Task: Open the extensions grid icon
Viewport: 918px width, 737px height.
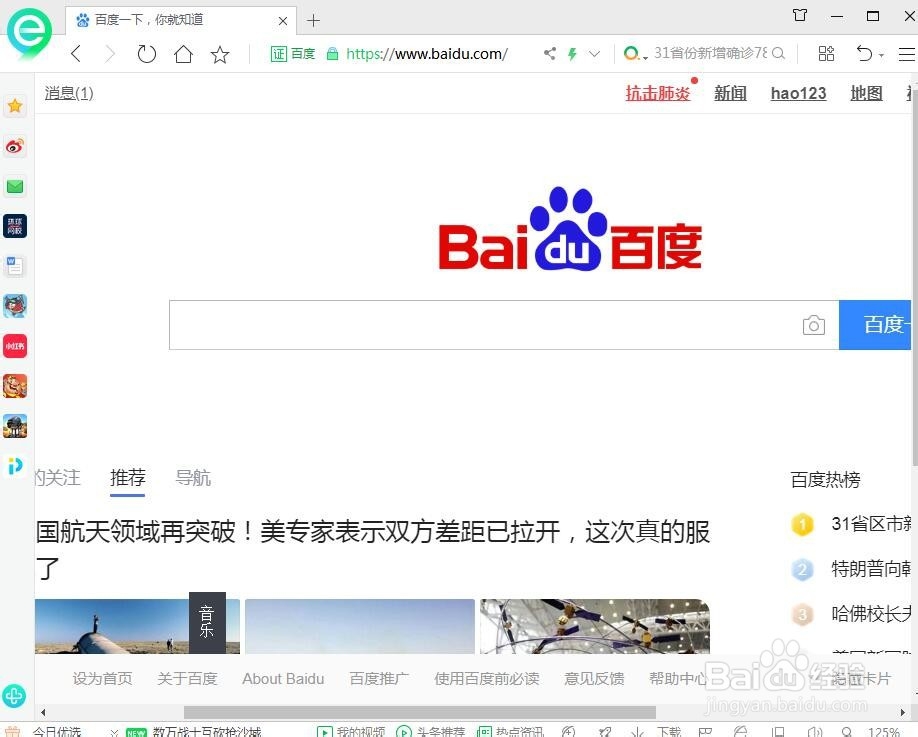Action: click(826, 54)
